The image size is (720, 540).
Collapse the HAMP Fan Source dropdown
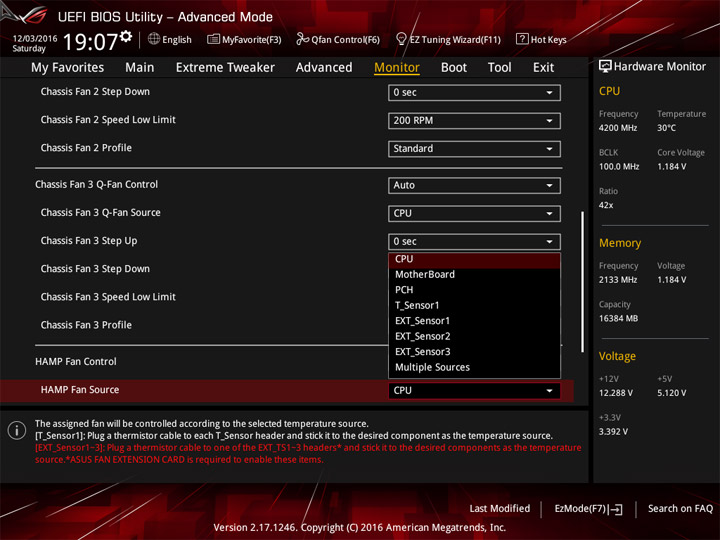[x=474, y=391]
